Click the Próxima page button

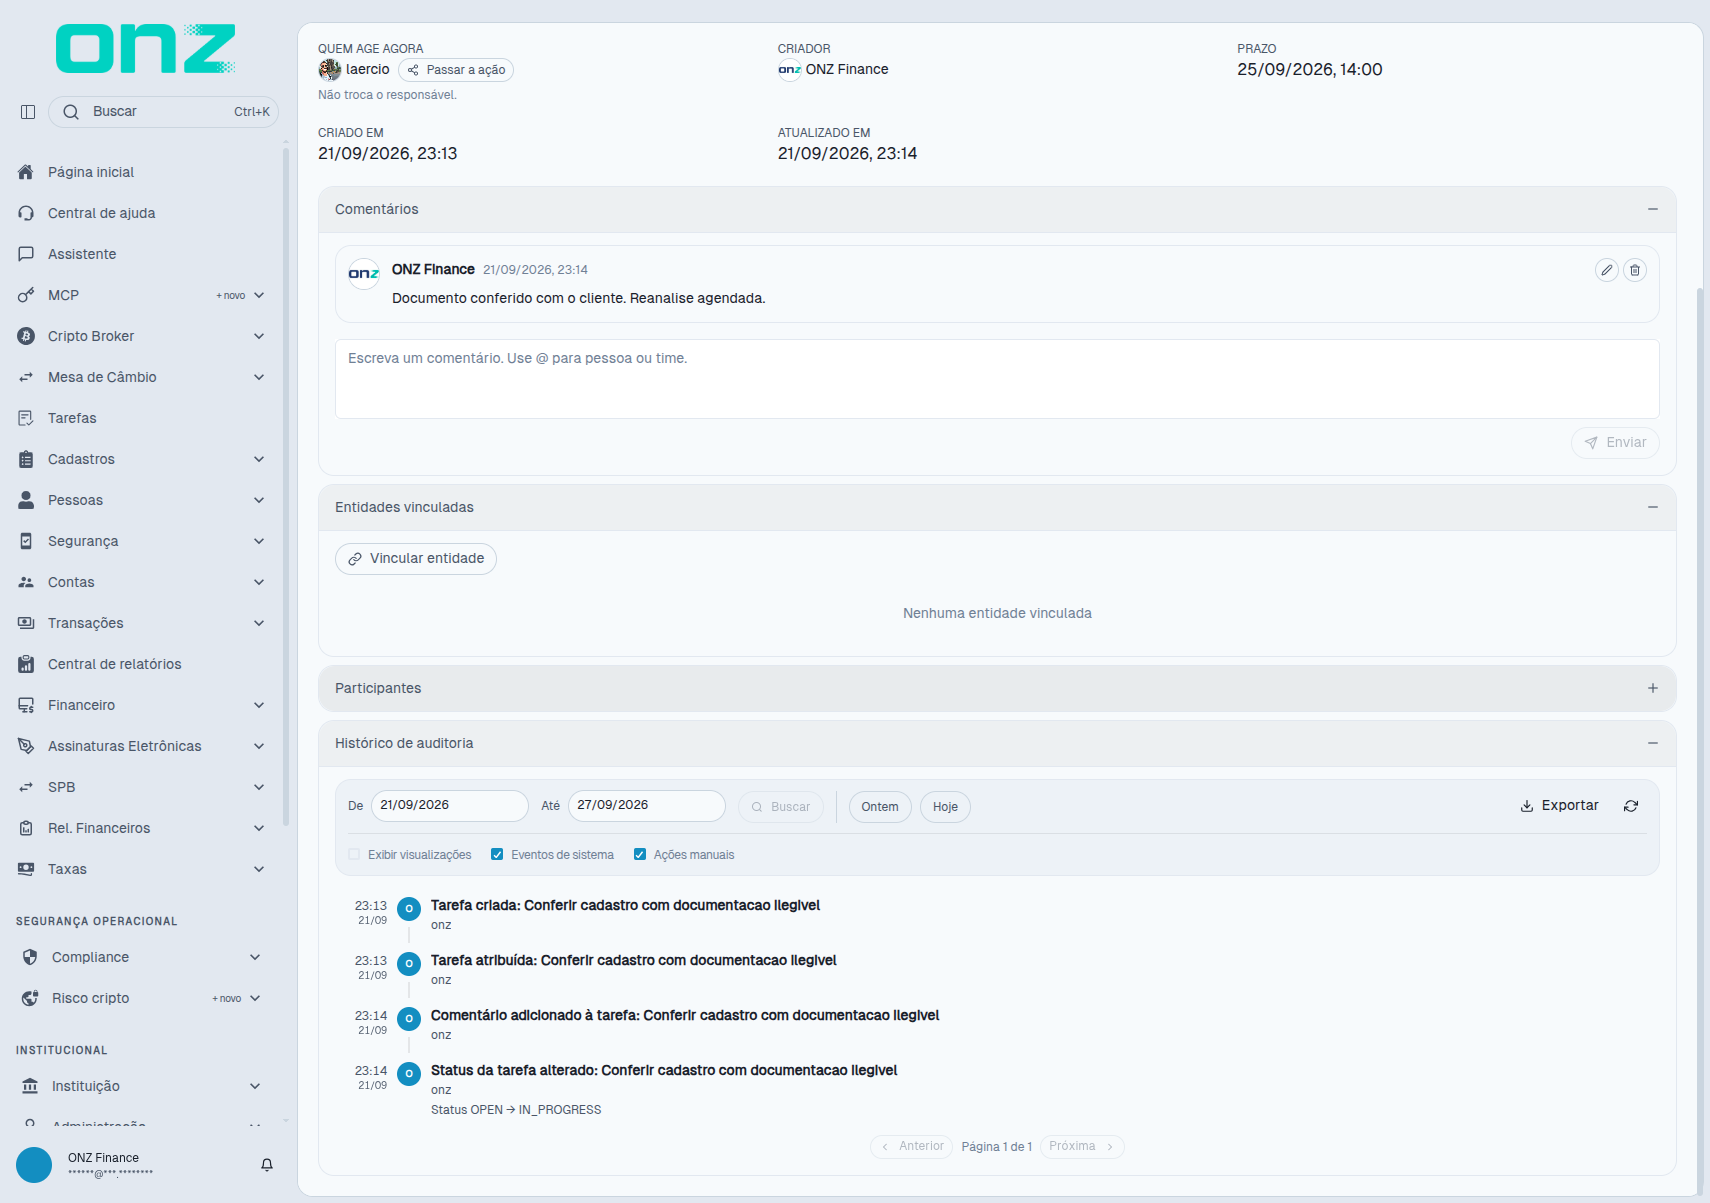[x=1082, y=1147]
